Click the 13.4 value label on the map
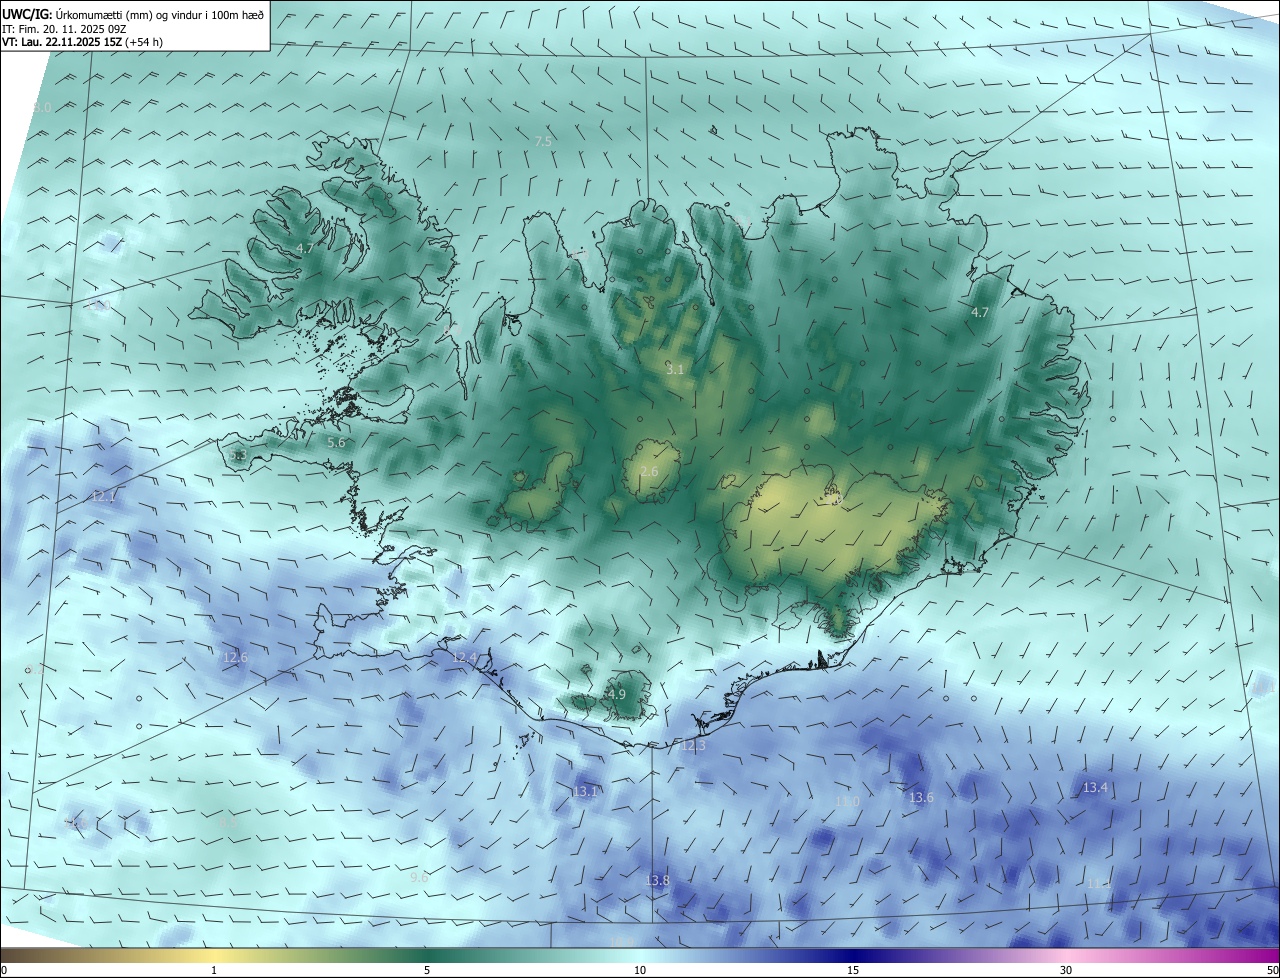 tap(1095, 788)
